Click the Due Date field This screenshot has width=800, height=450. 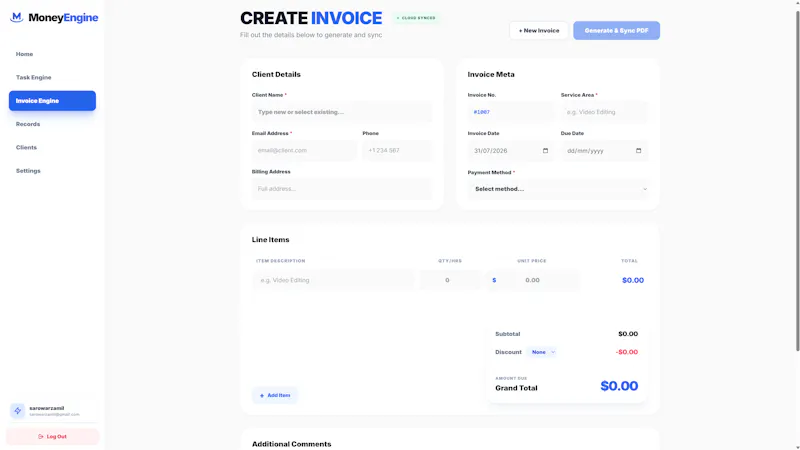pyautogui.click(x=605, y=151)
